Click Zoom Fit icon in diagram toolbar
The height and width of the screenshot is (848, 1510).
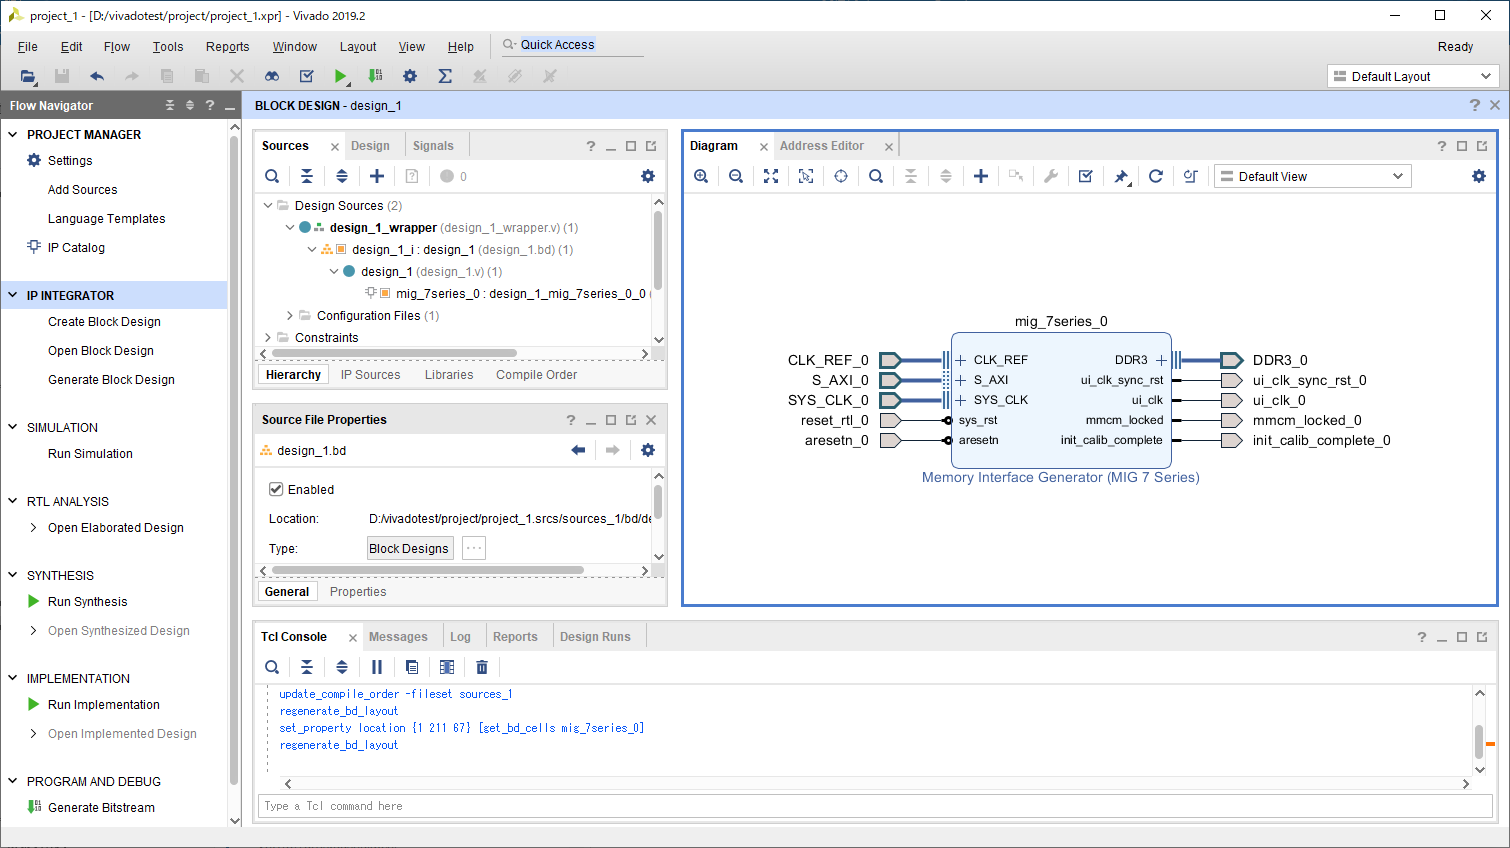(771, 176)
